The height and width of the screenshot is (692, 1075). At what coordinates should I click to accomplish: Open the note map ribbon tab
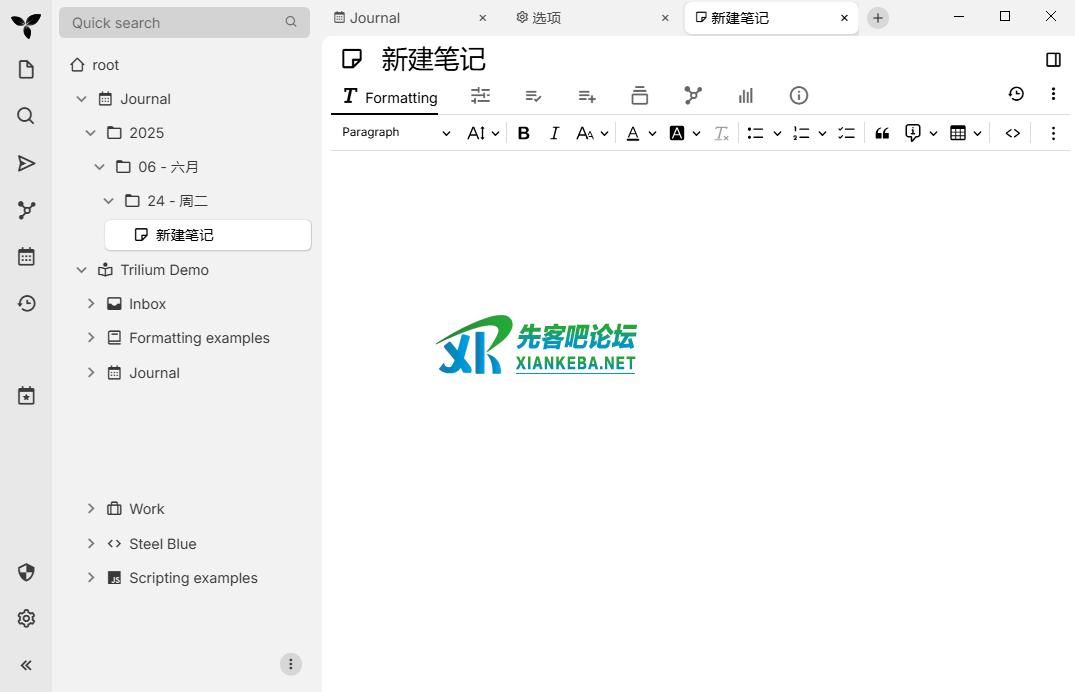pyautogui.click(x=693, y=96)
